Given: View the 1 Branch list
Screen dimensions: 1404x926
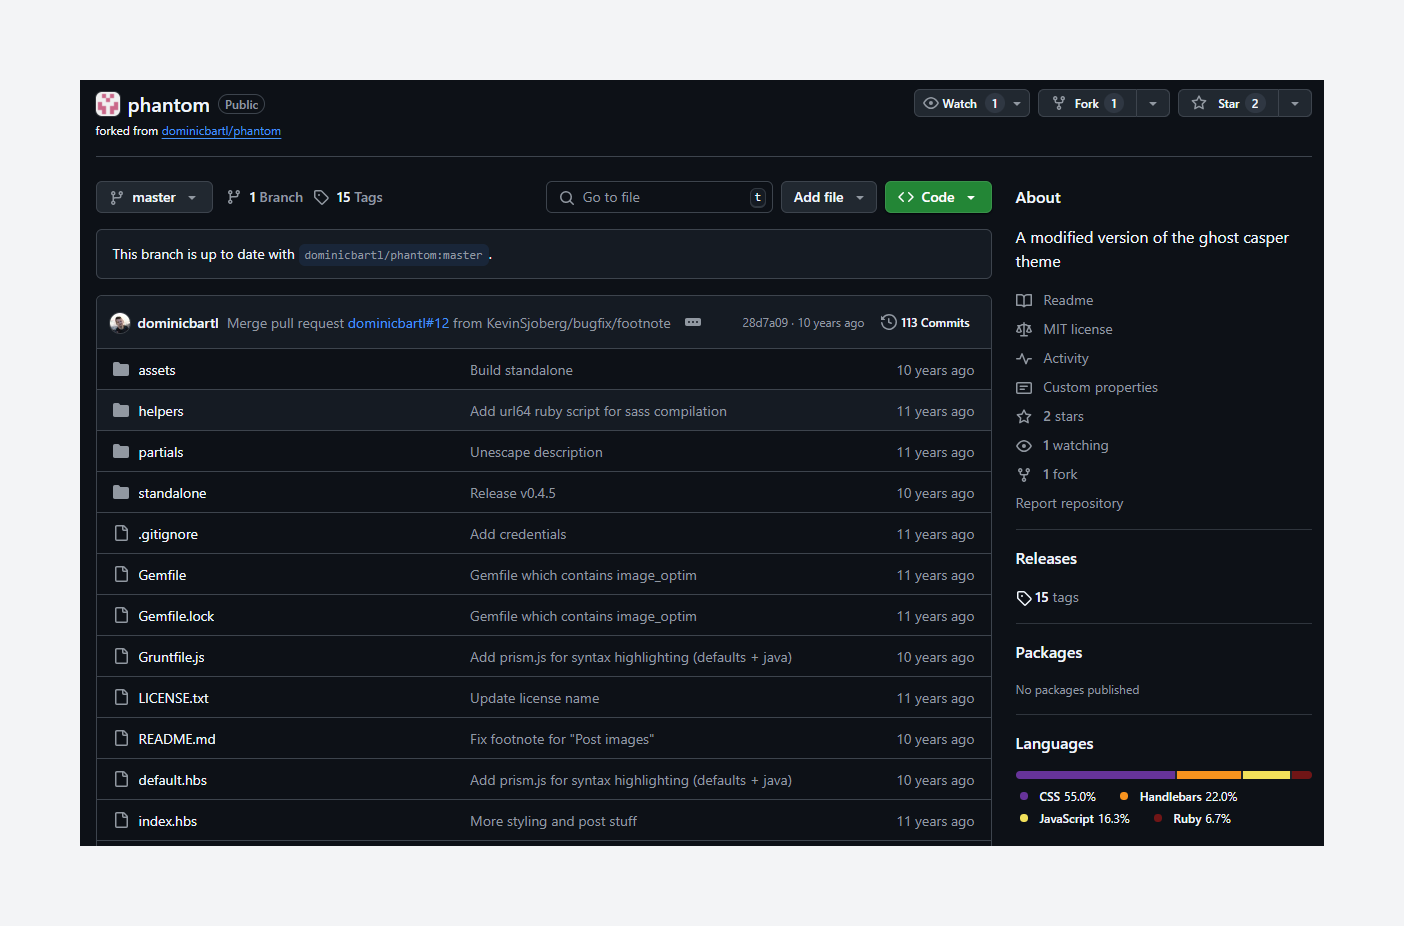Looking at the screenshot, I should click(265, 197).
